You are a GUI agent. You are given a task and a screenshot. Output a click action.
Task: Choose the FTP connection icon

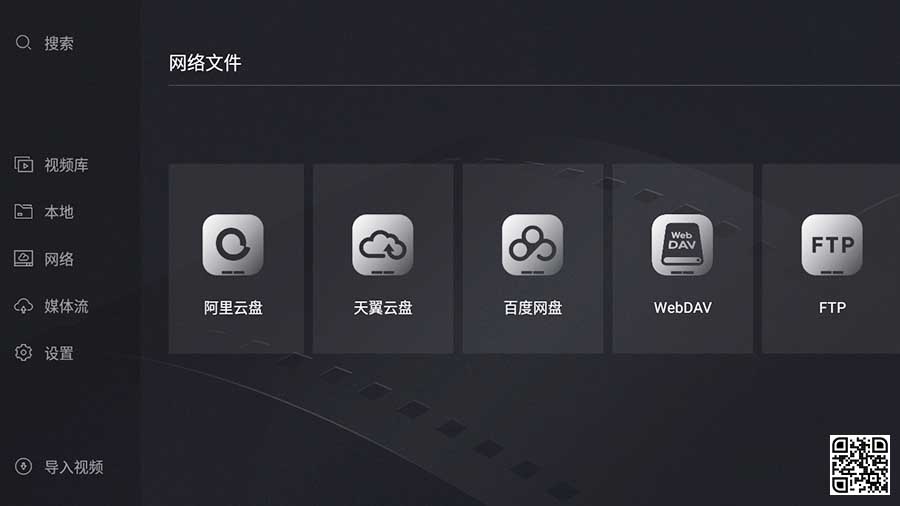832,245
